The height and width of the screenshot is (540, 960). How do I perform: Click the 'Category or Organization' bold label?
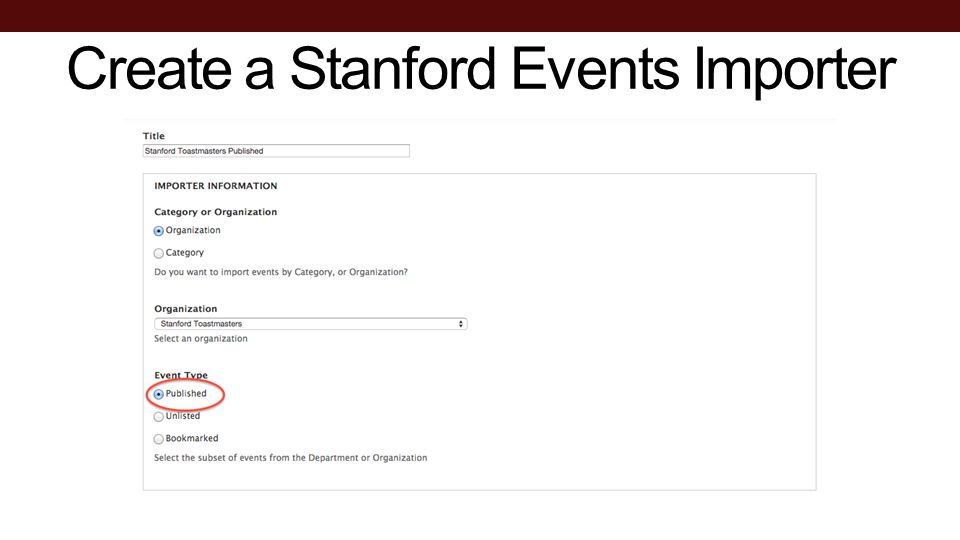click(216, 212)
